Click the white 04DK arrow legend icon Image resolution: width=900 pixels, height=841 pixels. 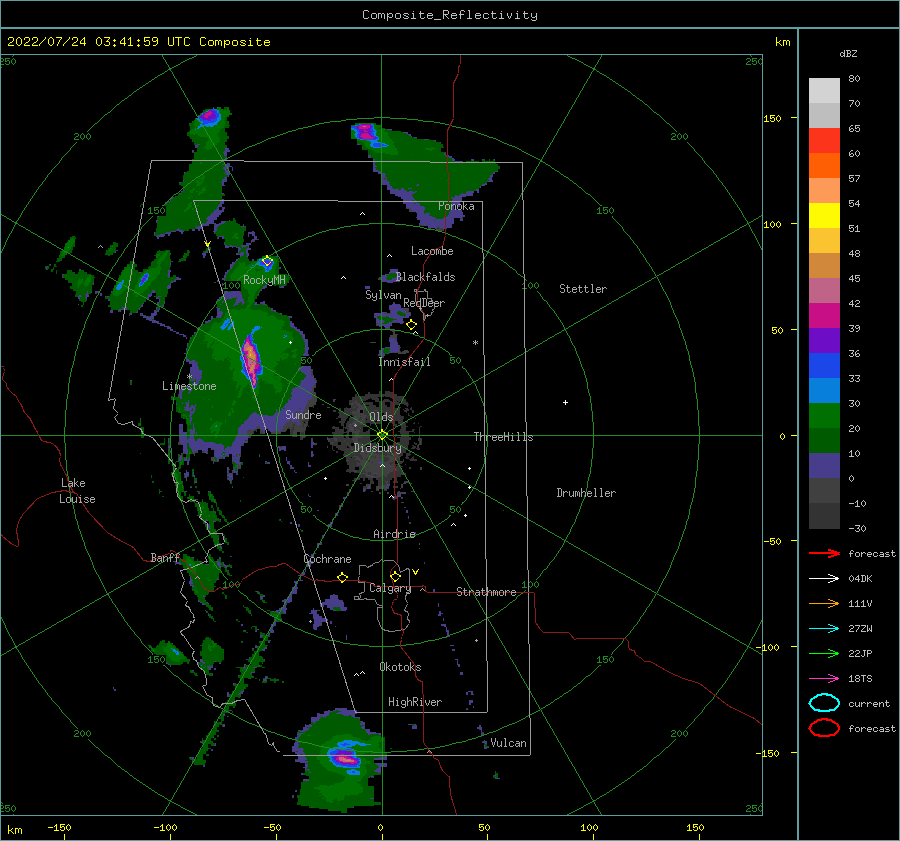coord(824,578)
